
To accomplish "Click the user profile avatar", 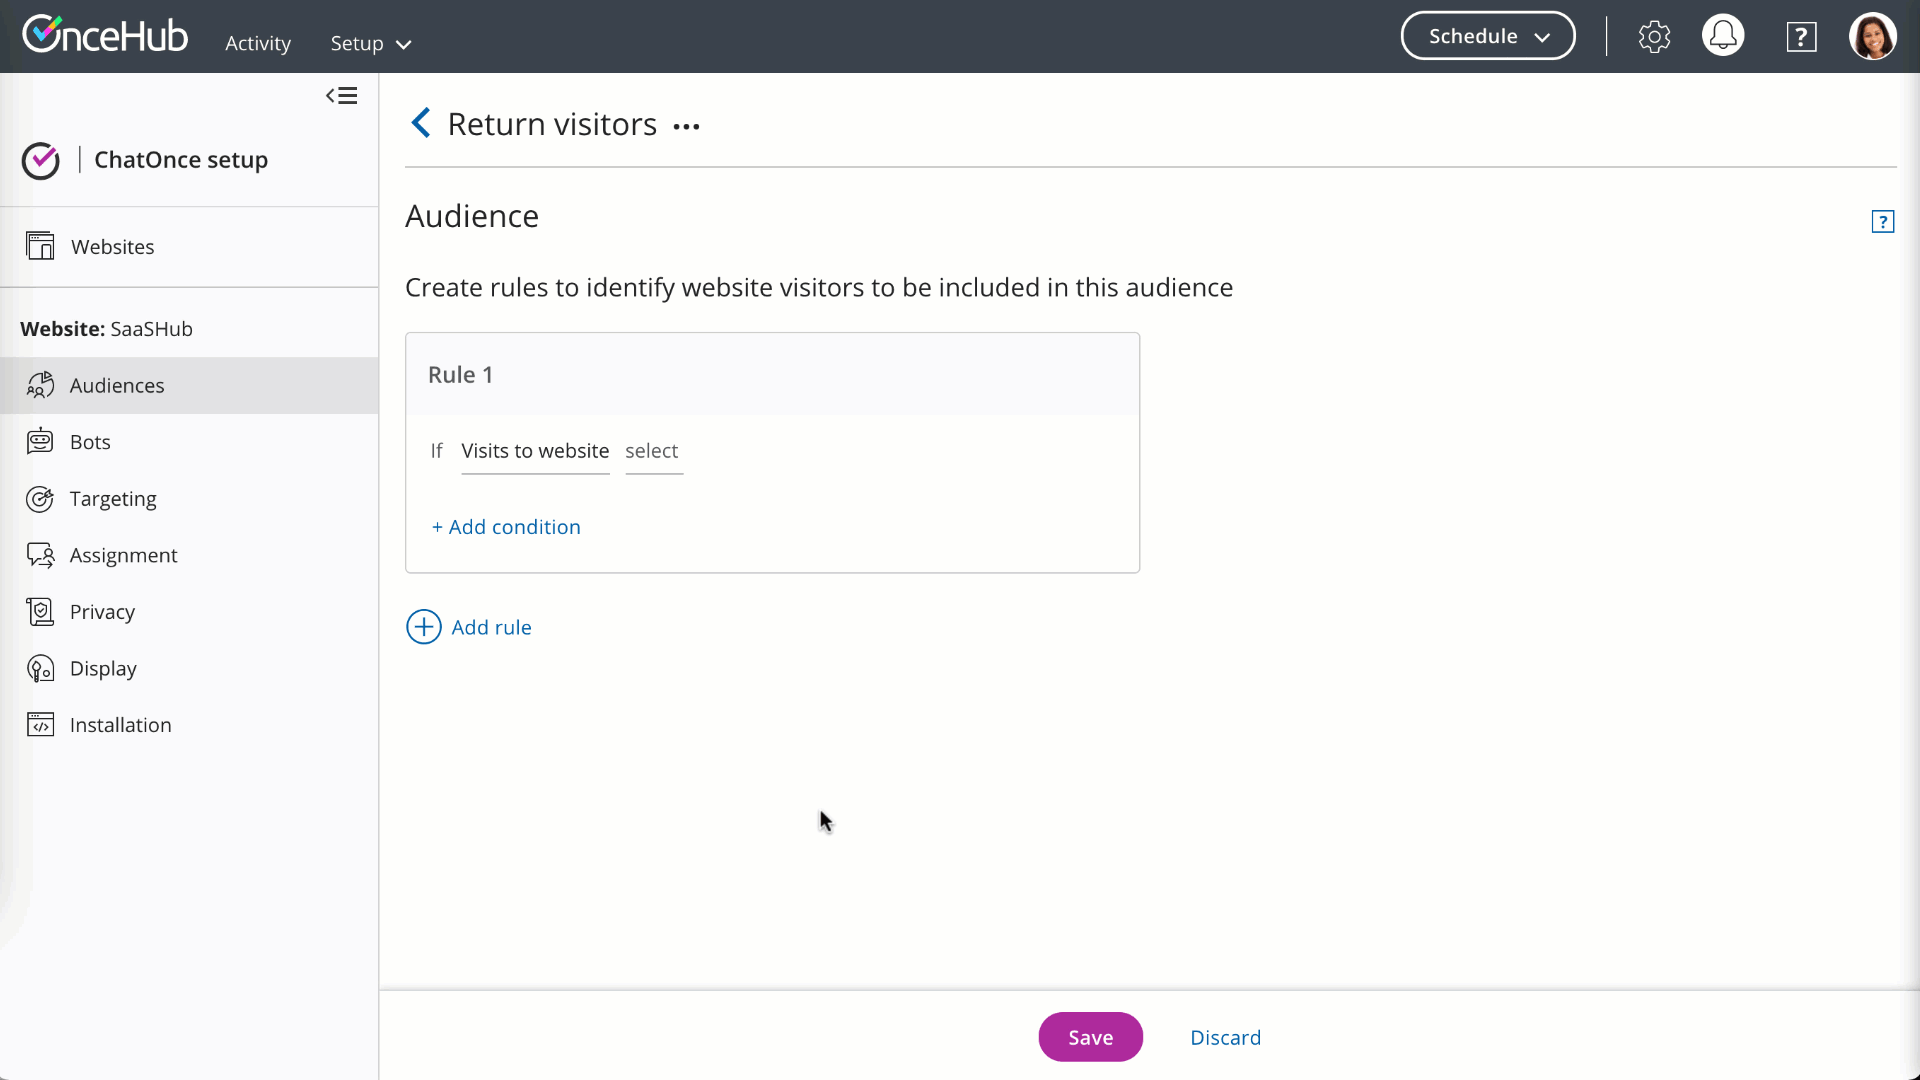I will coord(1871,37).
